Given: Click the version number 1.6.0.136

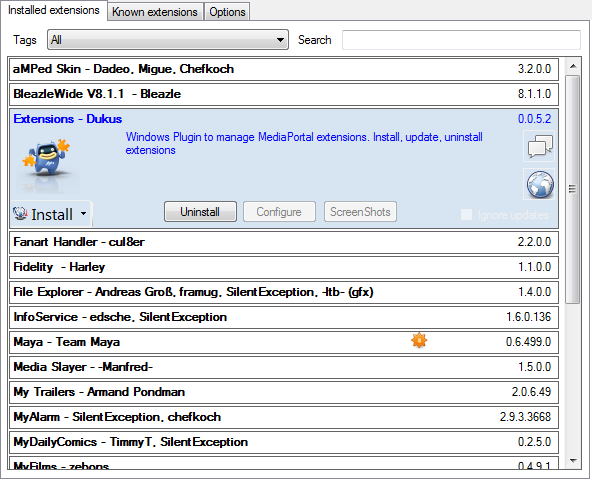Looking at the screenshot, I should 528,317.
